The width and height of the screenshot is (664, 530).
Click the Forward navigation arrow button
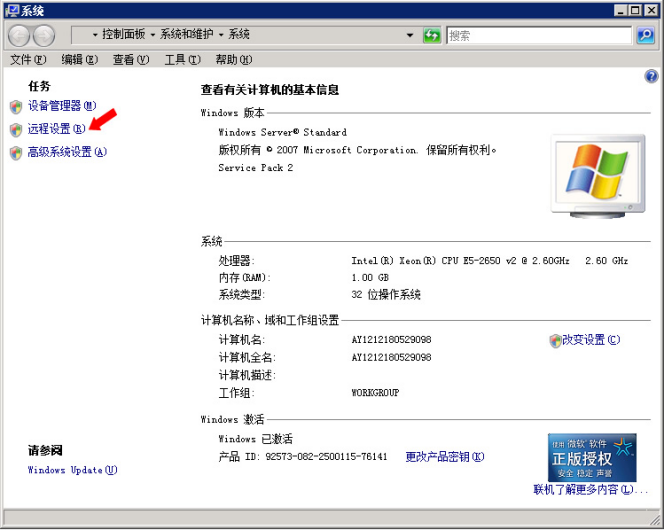click(x=44, y=35)
